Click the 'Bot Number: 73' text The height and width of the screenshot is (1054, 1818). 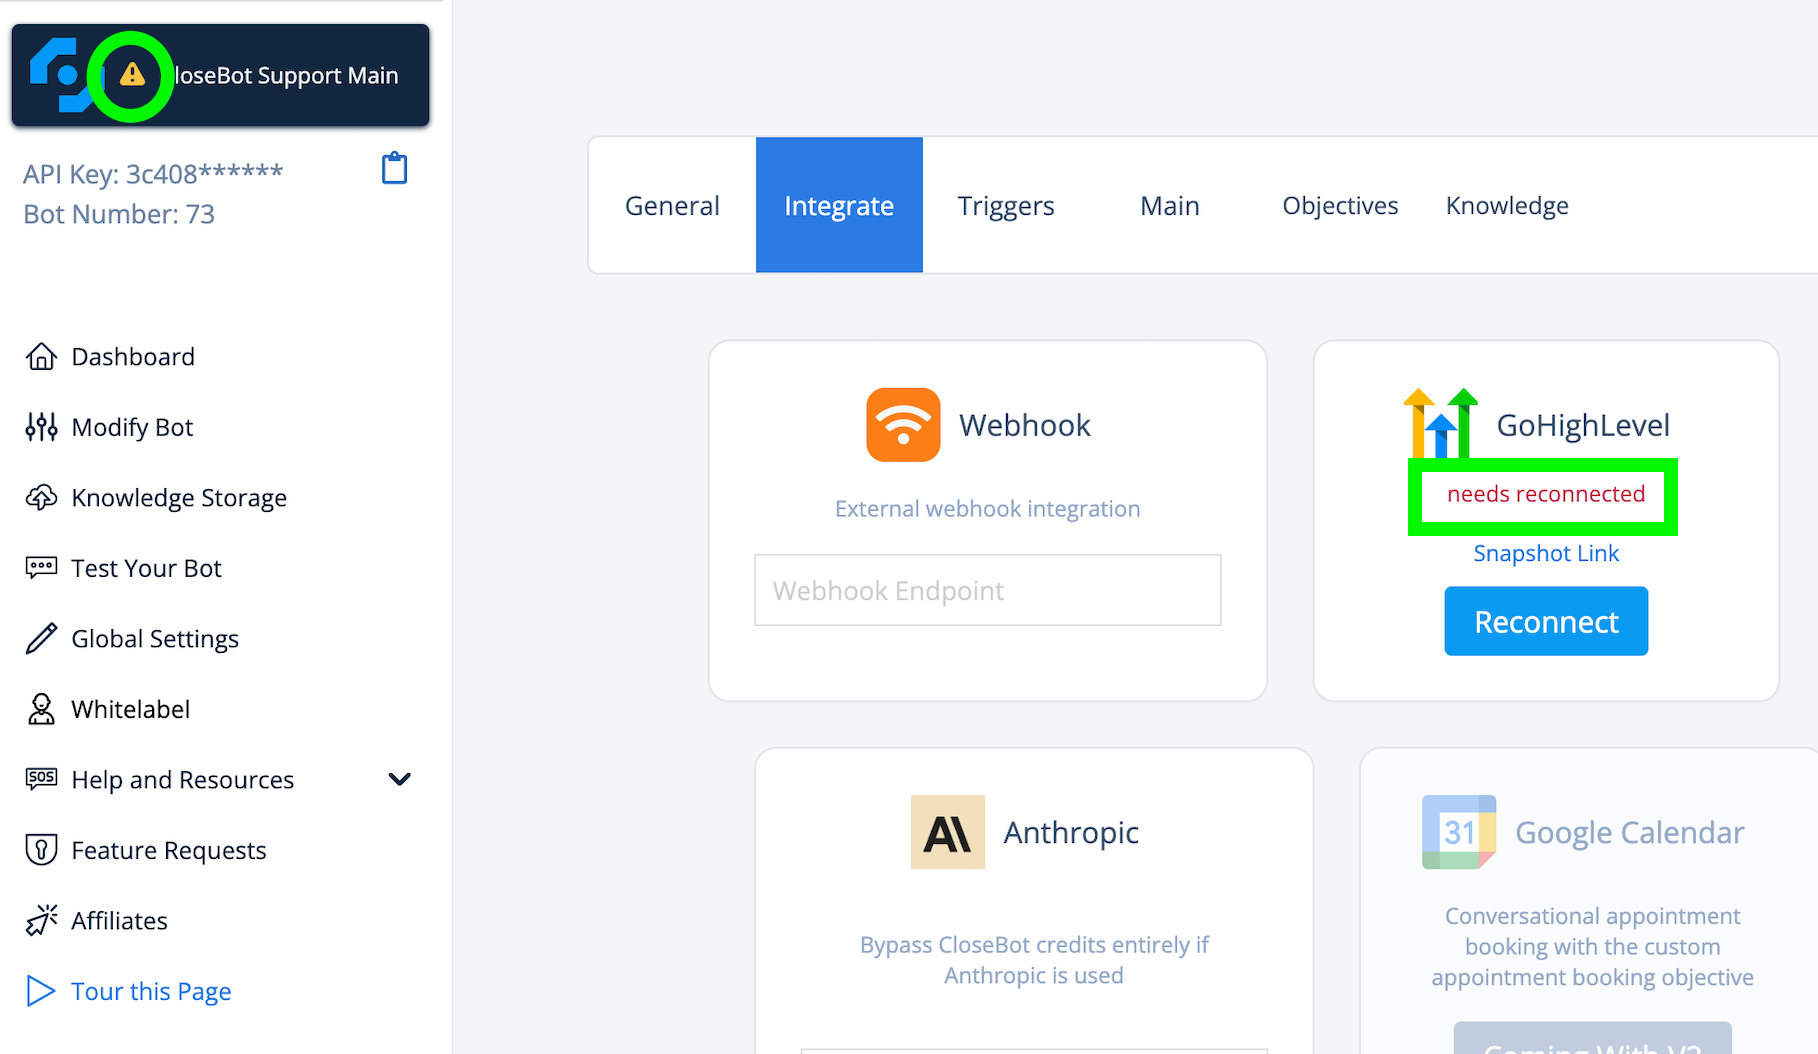pyautogui.click(x=119, y=214)
